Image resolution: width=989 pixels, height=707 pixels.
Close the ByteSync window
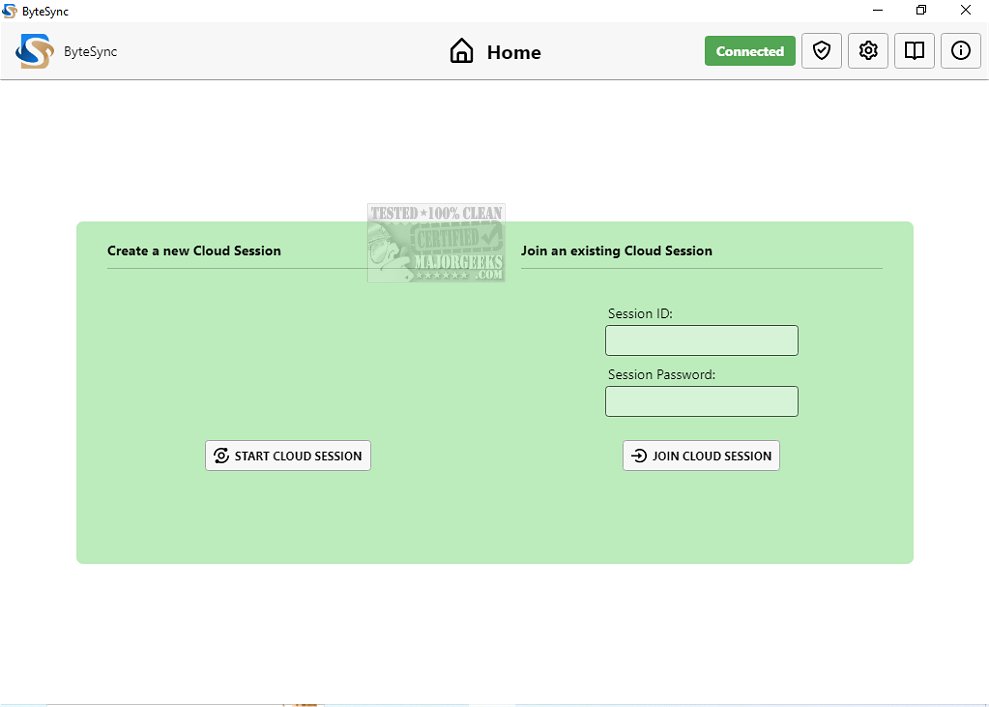click(966, 11)
